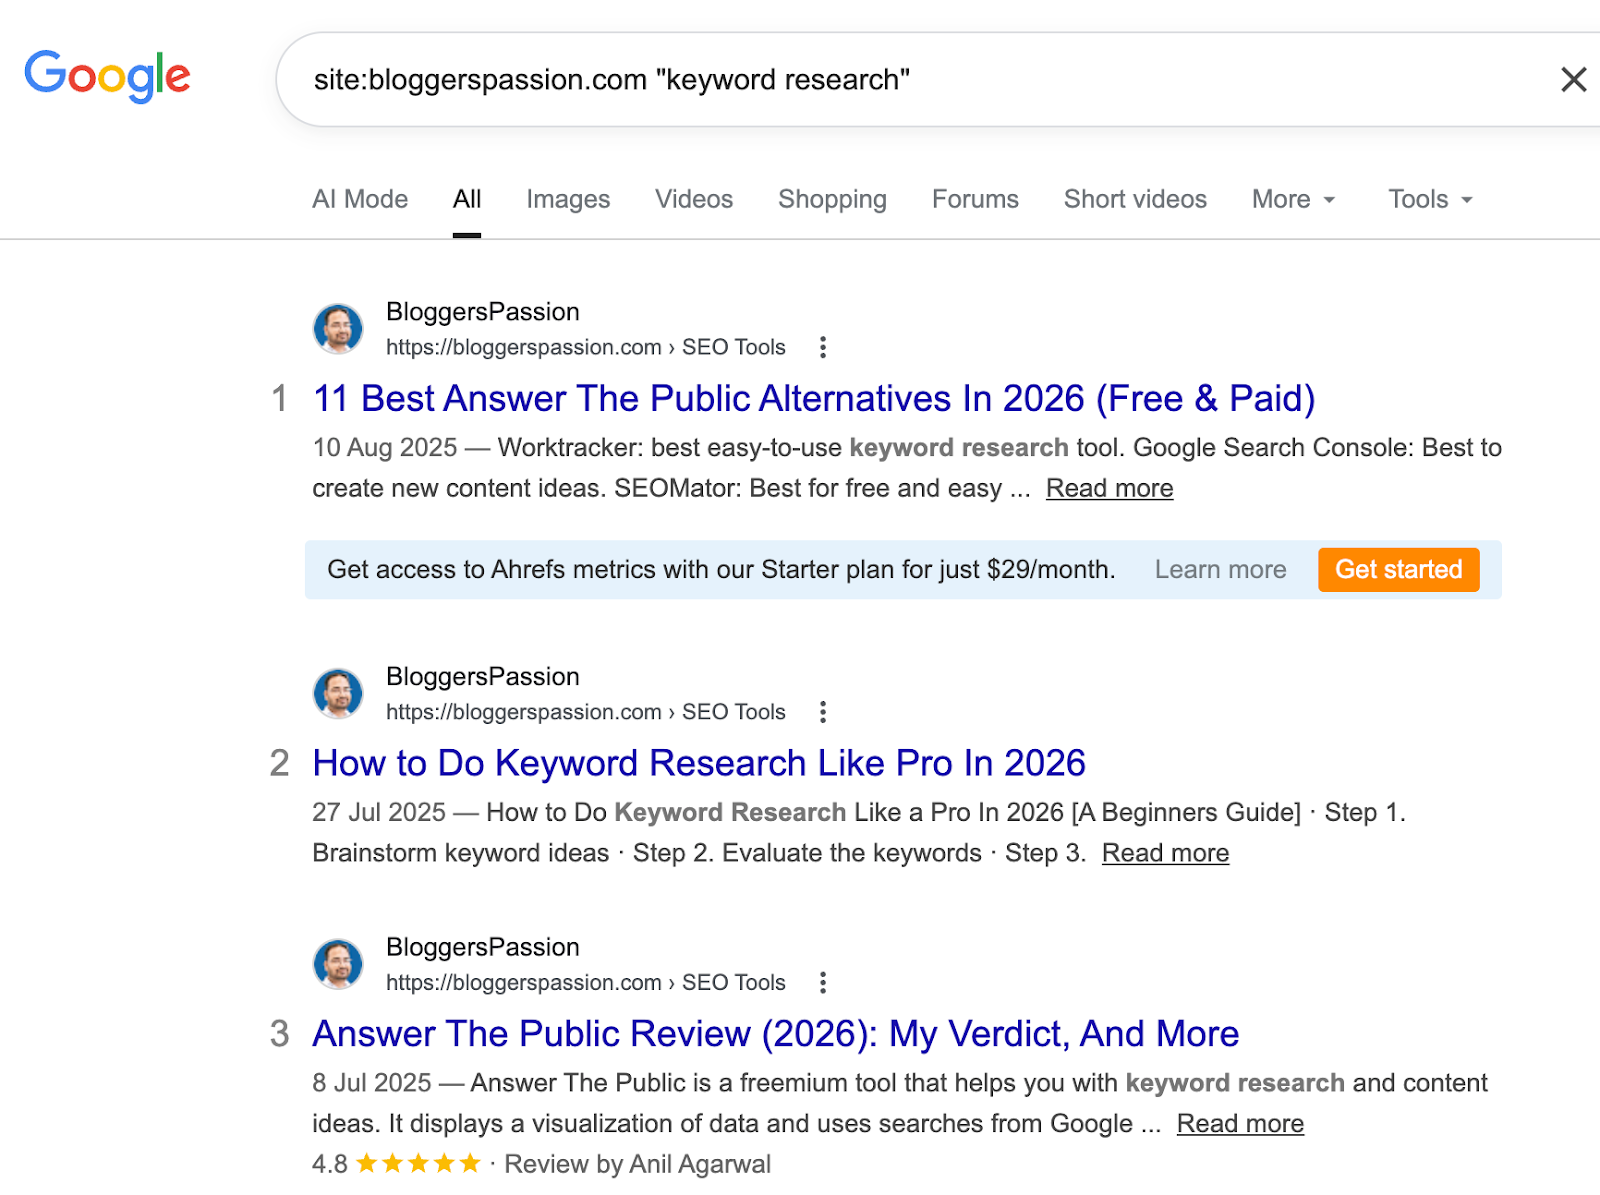The width and height of the screenshot is (1600, 1195).
Task: Open 'How to Do Keyword Research' result title
Action: tap(698, 763)
